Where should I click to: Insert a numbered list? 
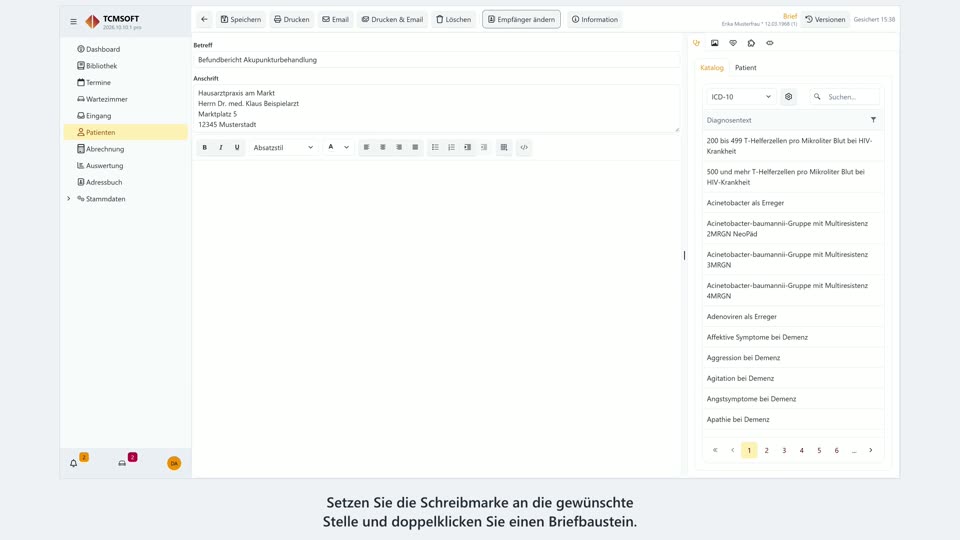coord(451,148)
